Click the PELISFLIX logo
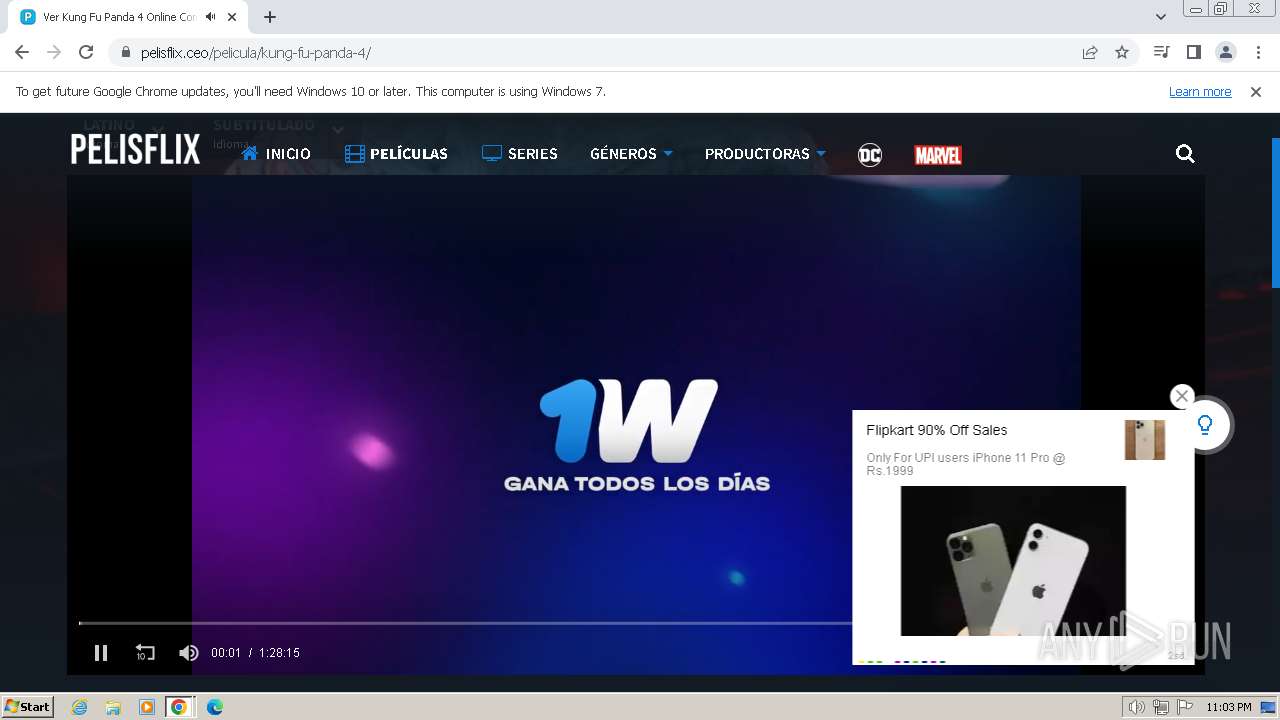This screenshot has width=1280, height=720. point(135,149)
